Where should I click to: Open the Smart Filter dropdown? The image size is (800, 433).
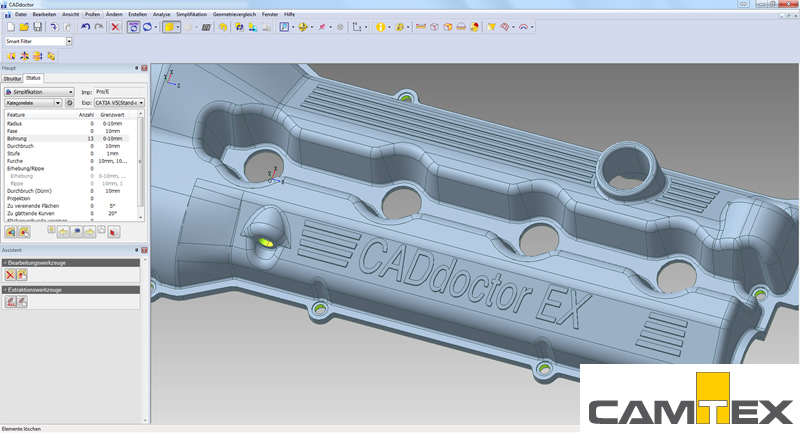tap(69, 42)
